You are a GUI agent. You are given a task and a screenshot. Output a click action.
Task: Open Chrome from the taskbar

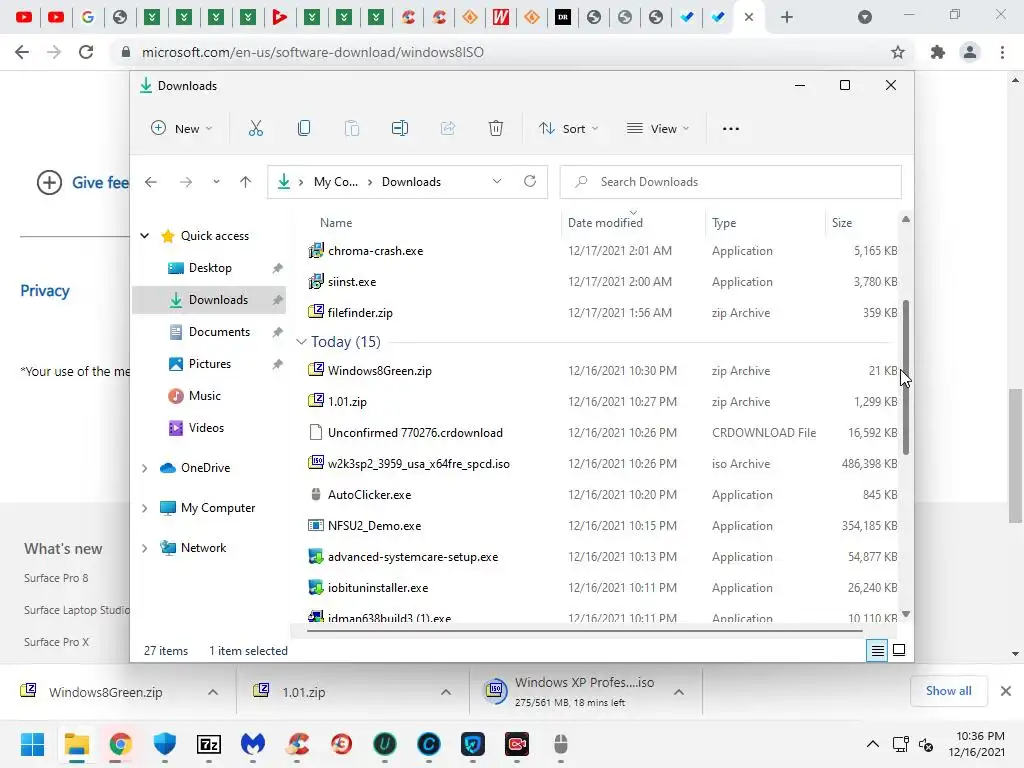pos(120,744)
